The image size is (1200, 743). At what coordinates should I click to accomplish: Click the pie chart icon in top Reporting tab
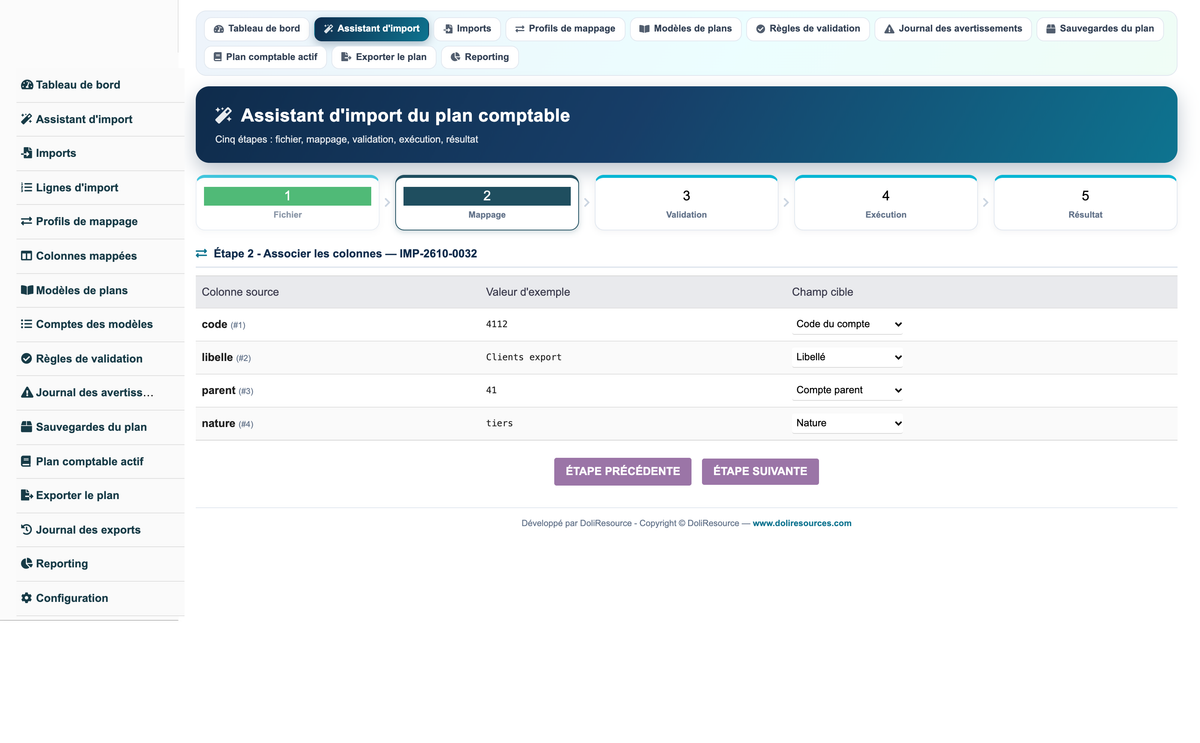[x=455, y=57]
